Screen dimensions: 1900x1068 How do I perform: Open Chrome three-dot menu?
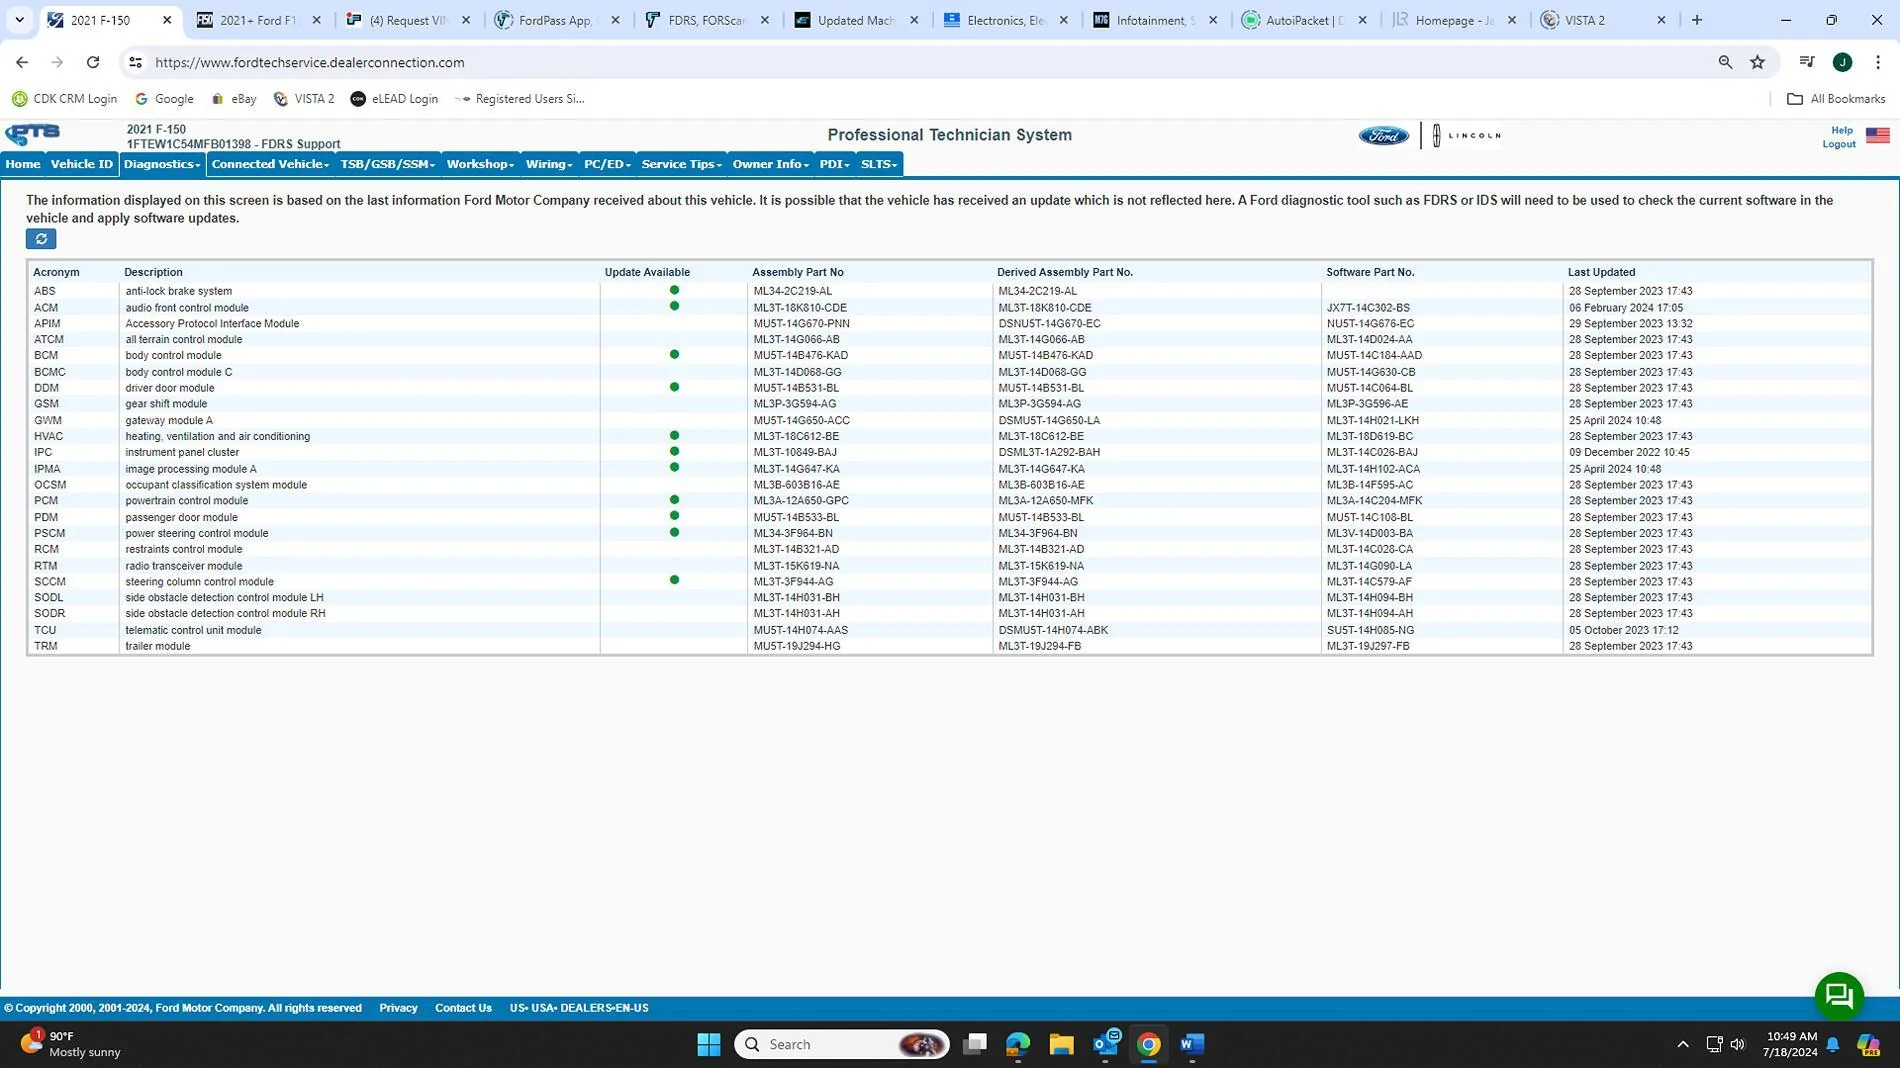(1877, 62)
